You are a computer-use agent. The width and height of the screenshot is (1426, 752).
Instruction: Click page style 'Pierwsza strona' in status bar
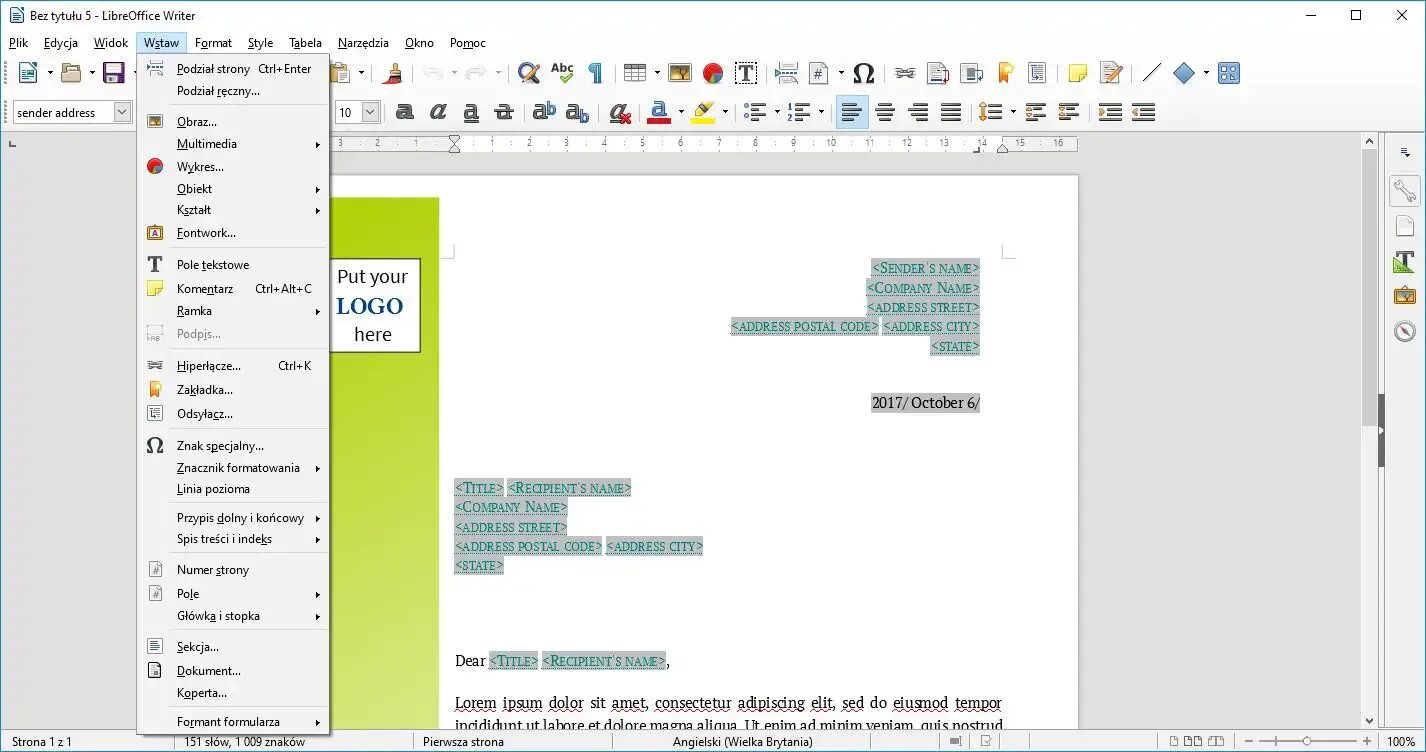[x=463, y=742]
